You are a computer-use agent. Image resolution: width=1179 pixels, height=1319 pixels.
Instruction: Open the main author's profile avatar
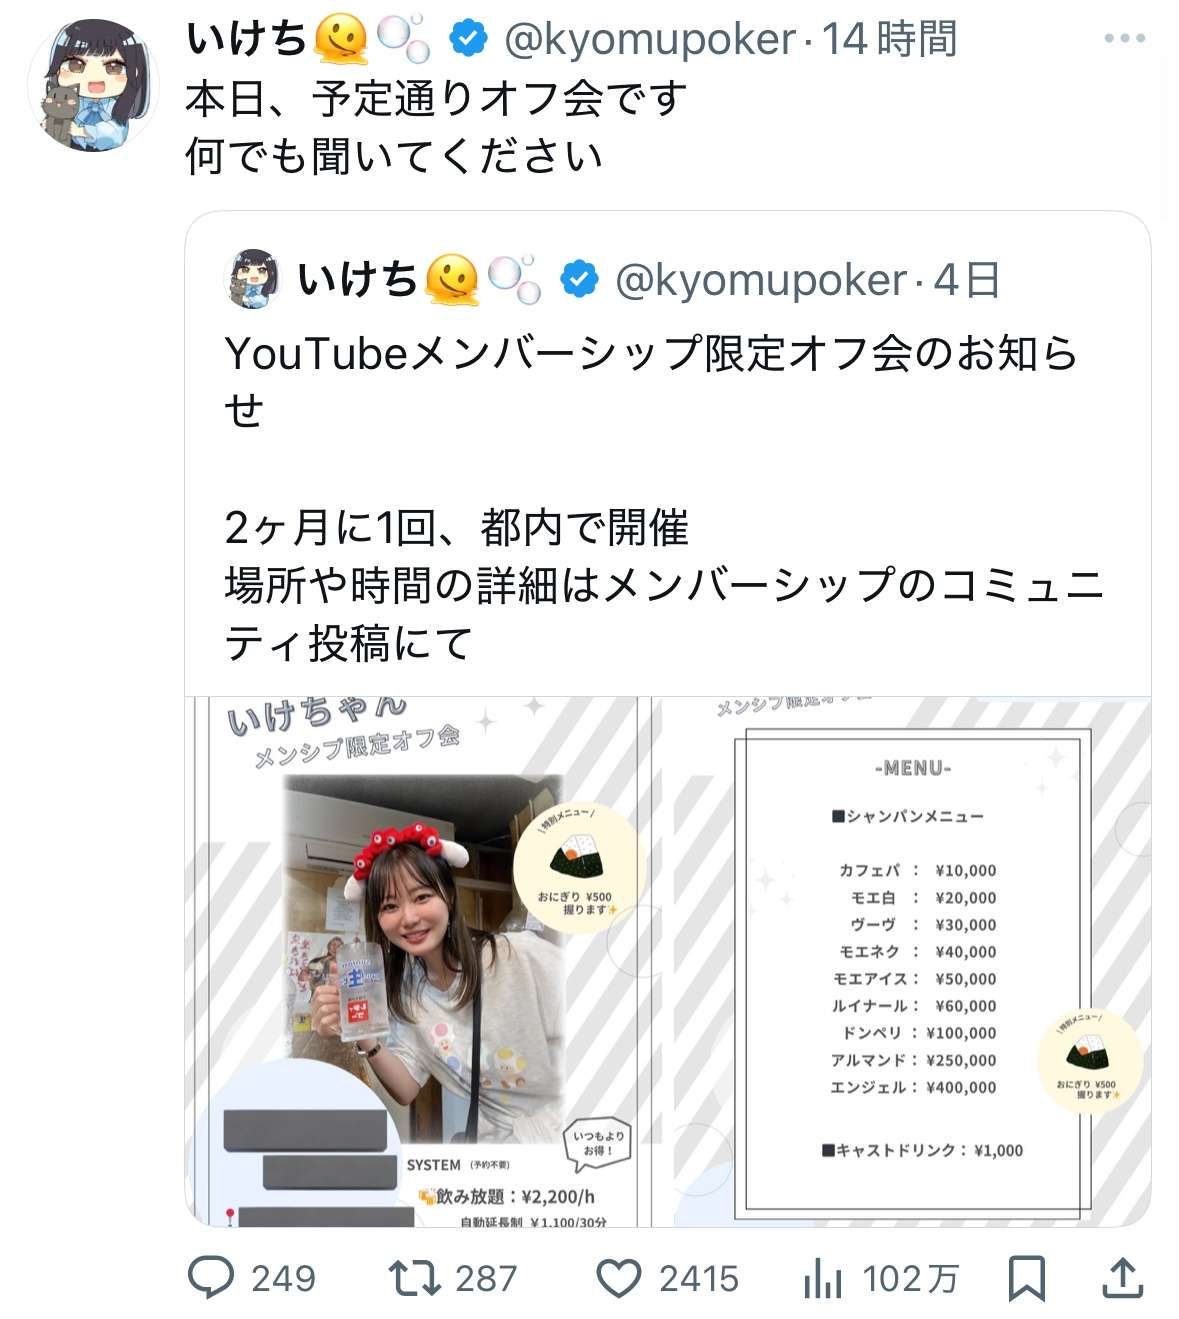click(x=92, y=85)
